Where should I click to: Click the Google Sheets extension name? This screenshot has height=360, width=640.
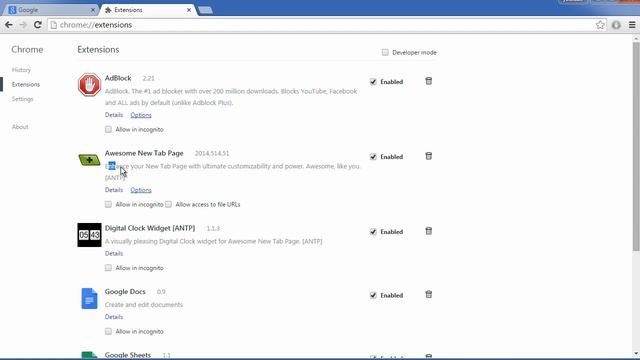[128, 355]
